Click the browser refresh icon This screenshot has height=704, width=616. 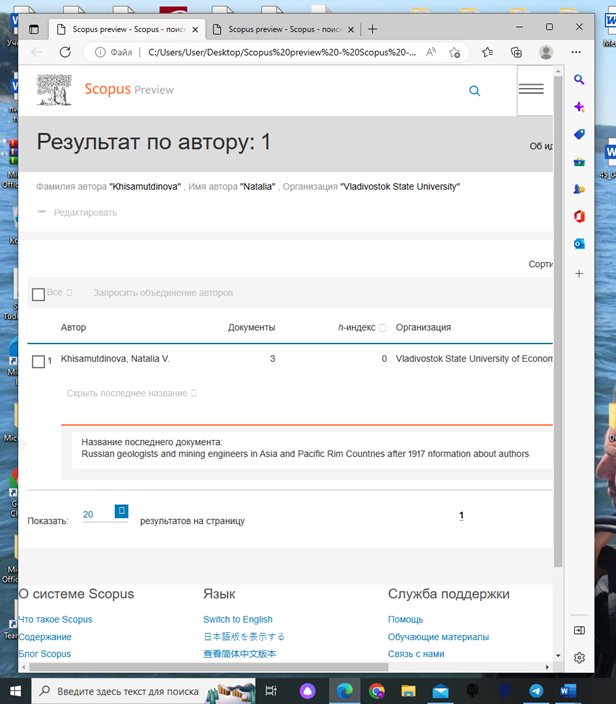[65, 52]
